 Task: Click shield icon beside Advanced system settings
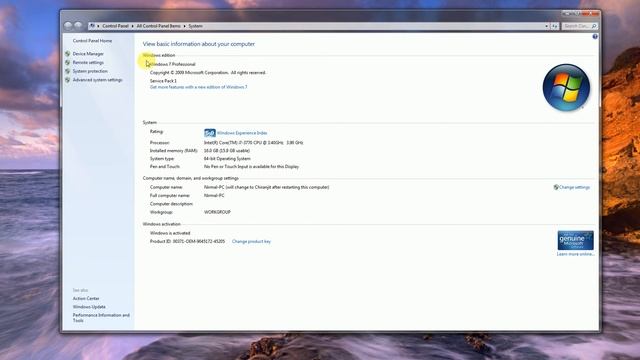pyautogui.click(x=68, y=80)
